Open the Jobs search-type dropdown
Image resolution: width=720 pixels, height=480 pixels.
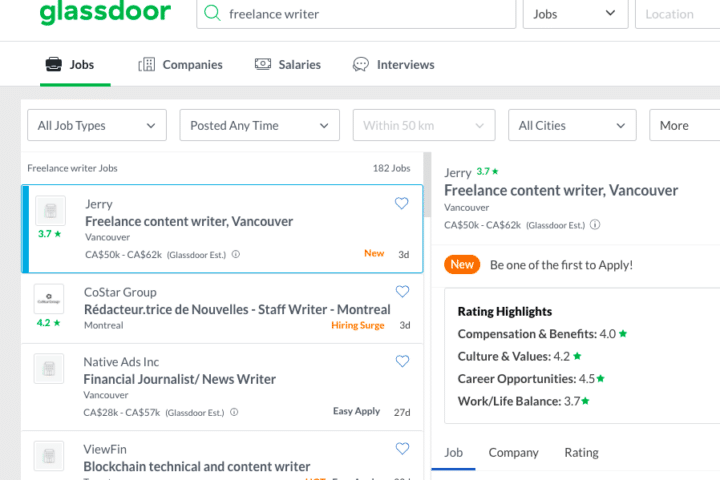coord(575,14)
